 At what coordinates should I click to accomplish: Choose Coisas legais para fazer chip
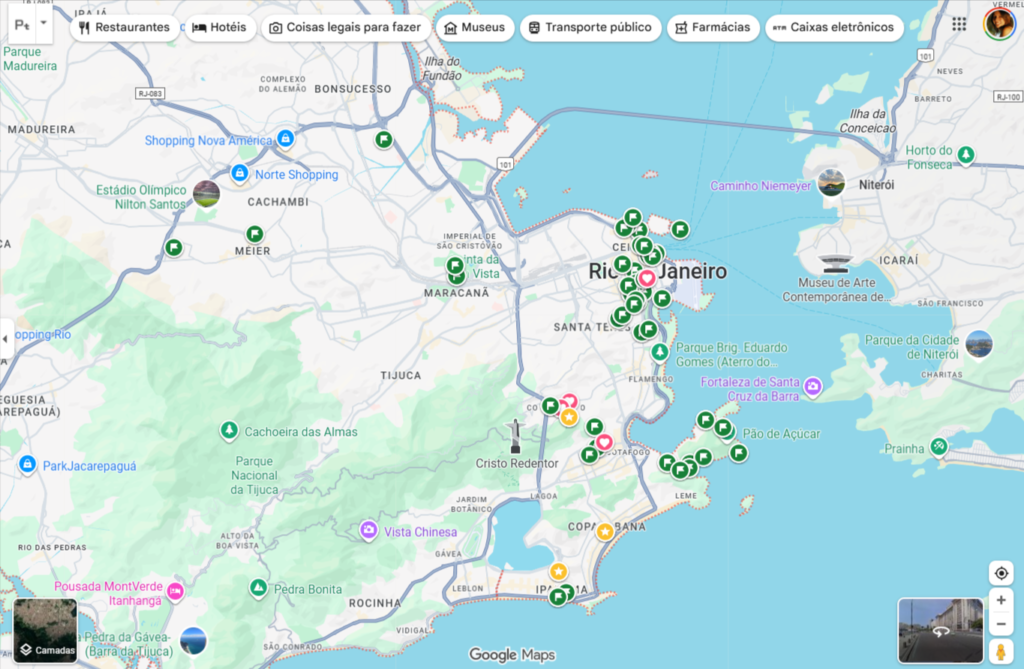coord(345,27)
